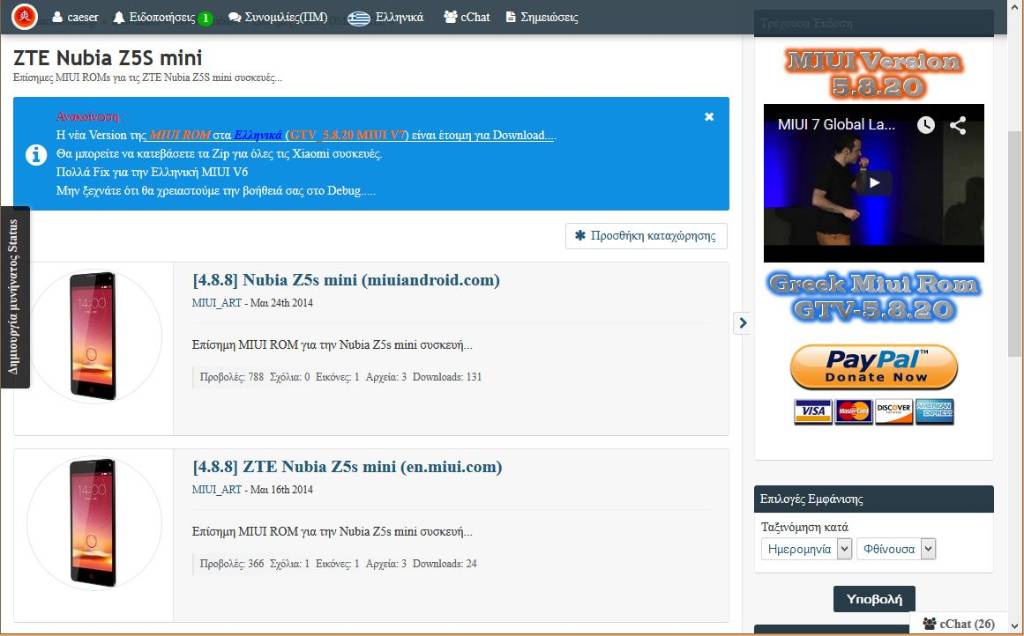Open Συνομιλίες (PM) conversations

tap(277, 17)
